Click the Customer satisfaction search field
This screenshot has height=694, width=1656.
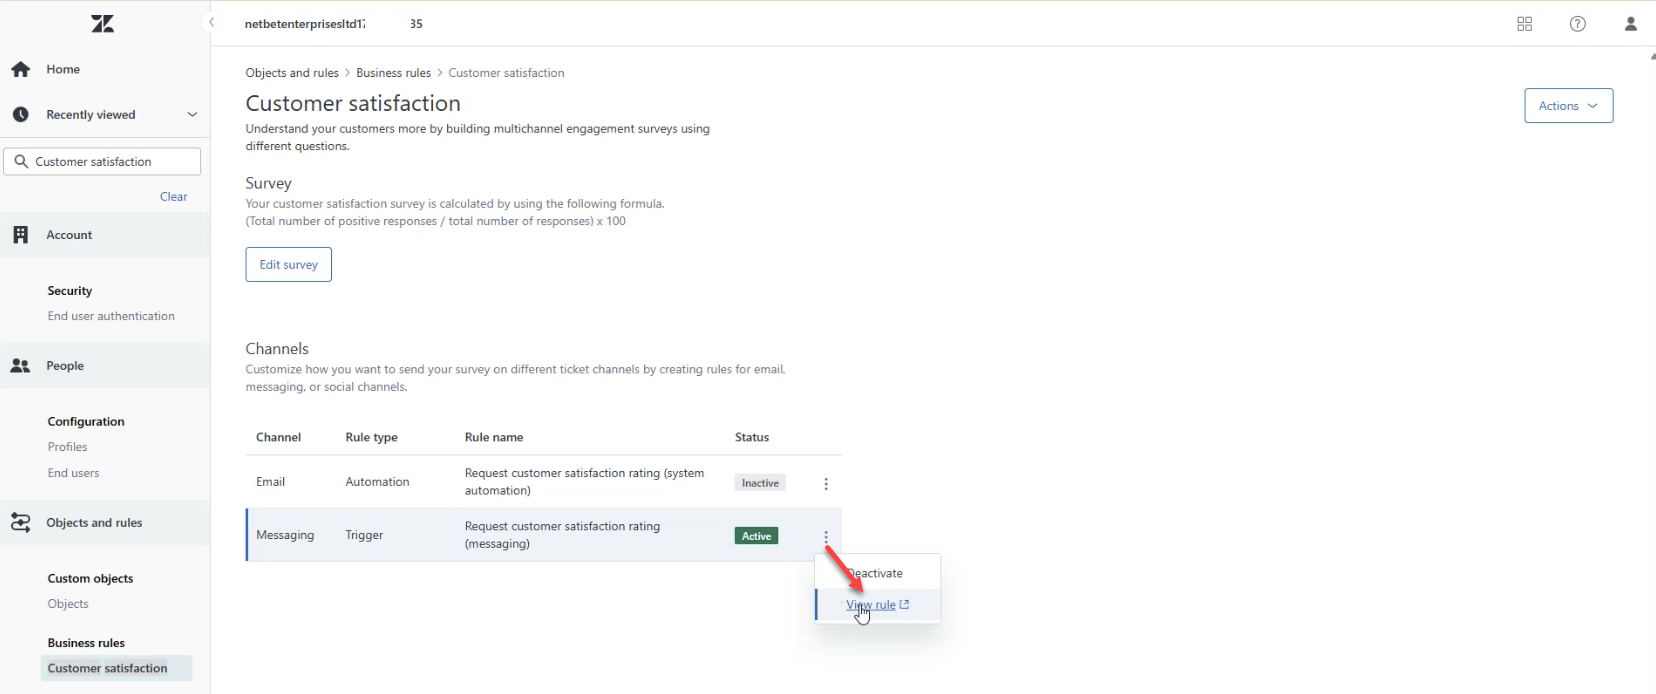110,162
